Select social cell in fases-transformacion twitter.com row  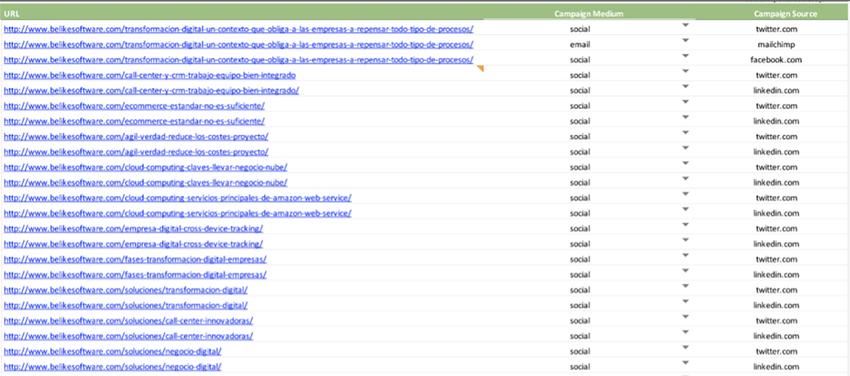coord(580,259)
